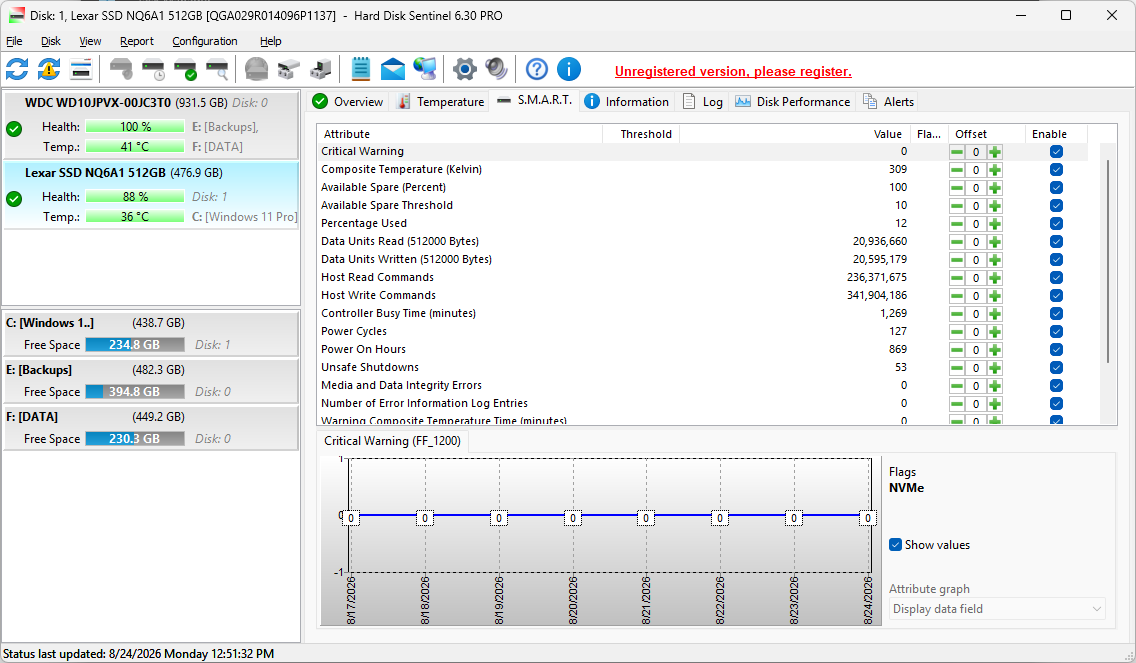Click the Value column header
The image size is (1136, 663).
click(794, 134)
